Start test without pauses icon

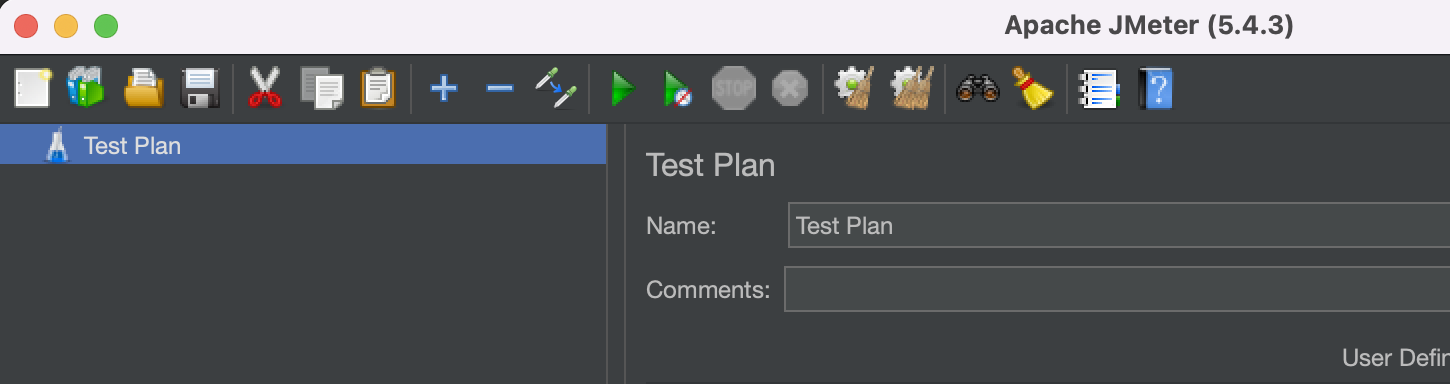[677, 89]
